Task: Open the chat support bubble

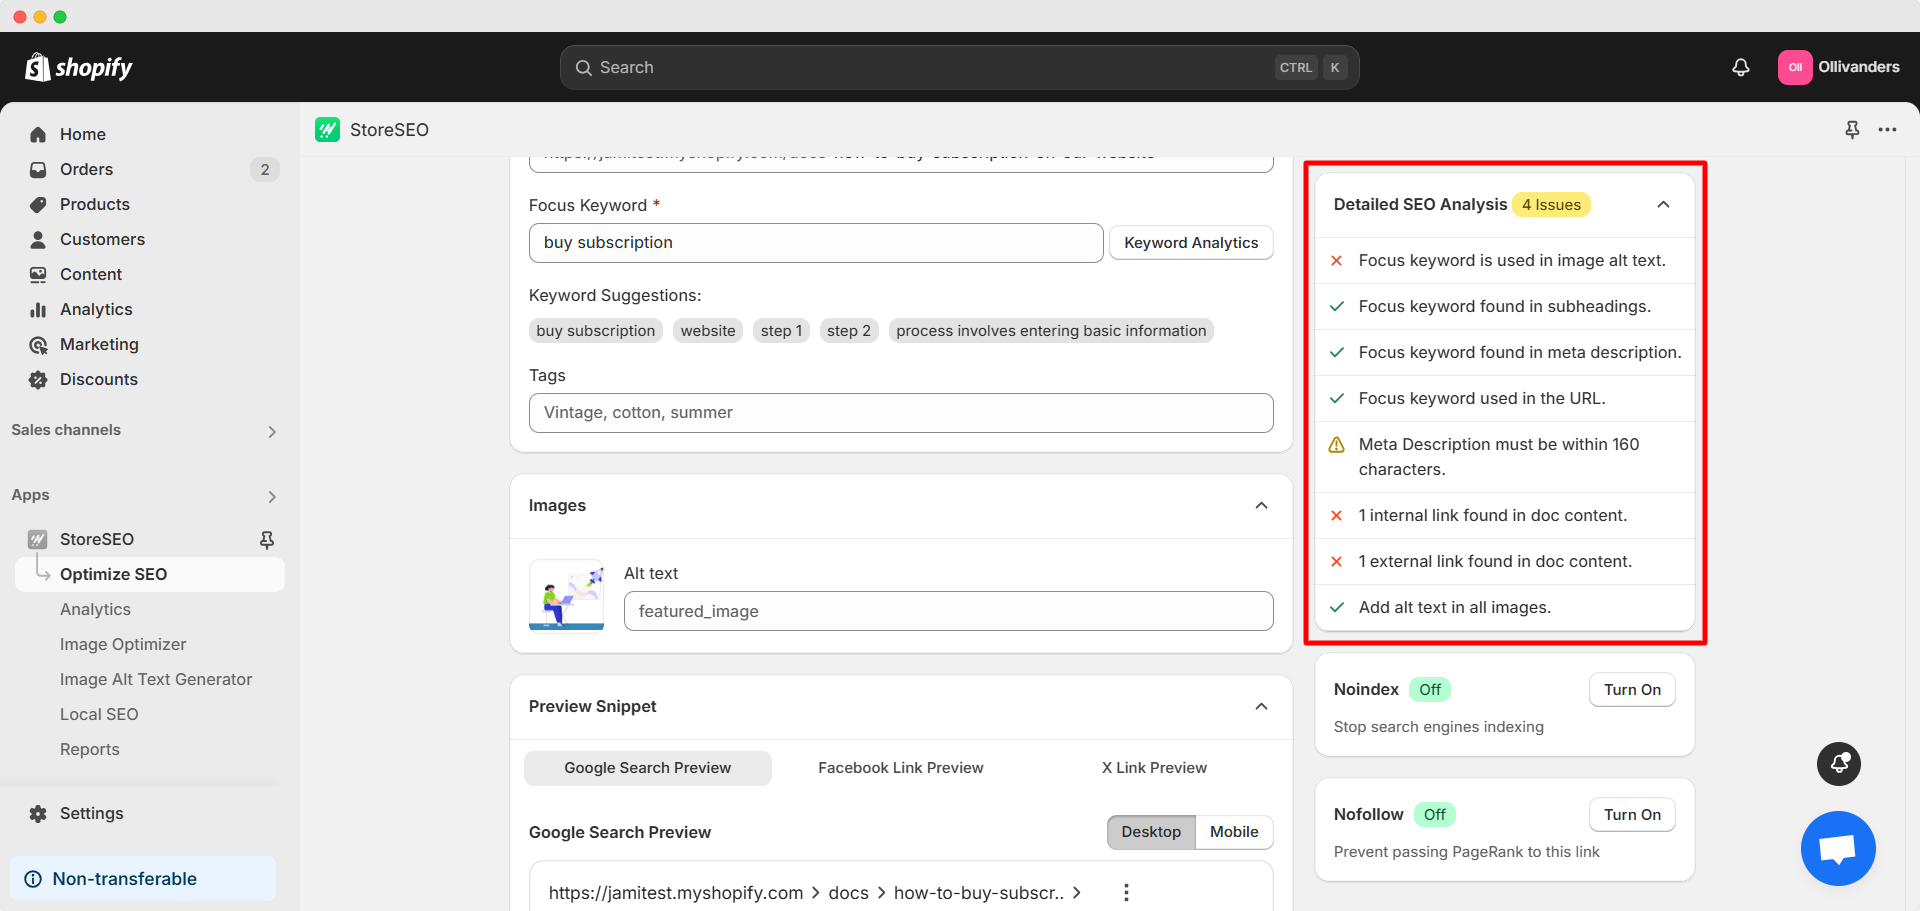Action: coord(1838,848)
